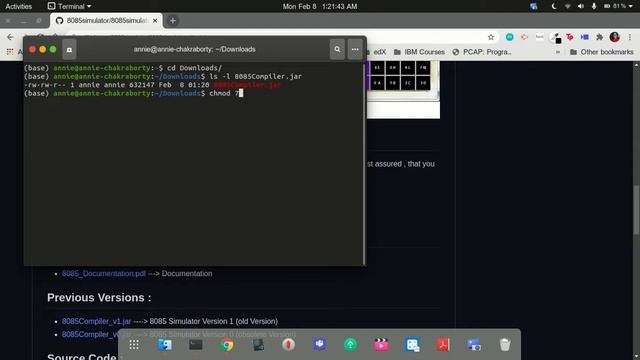
Task: Open the 8085_Documentation.pdf link
Action: [x=104, y=273]
